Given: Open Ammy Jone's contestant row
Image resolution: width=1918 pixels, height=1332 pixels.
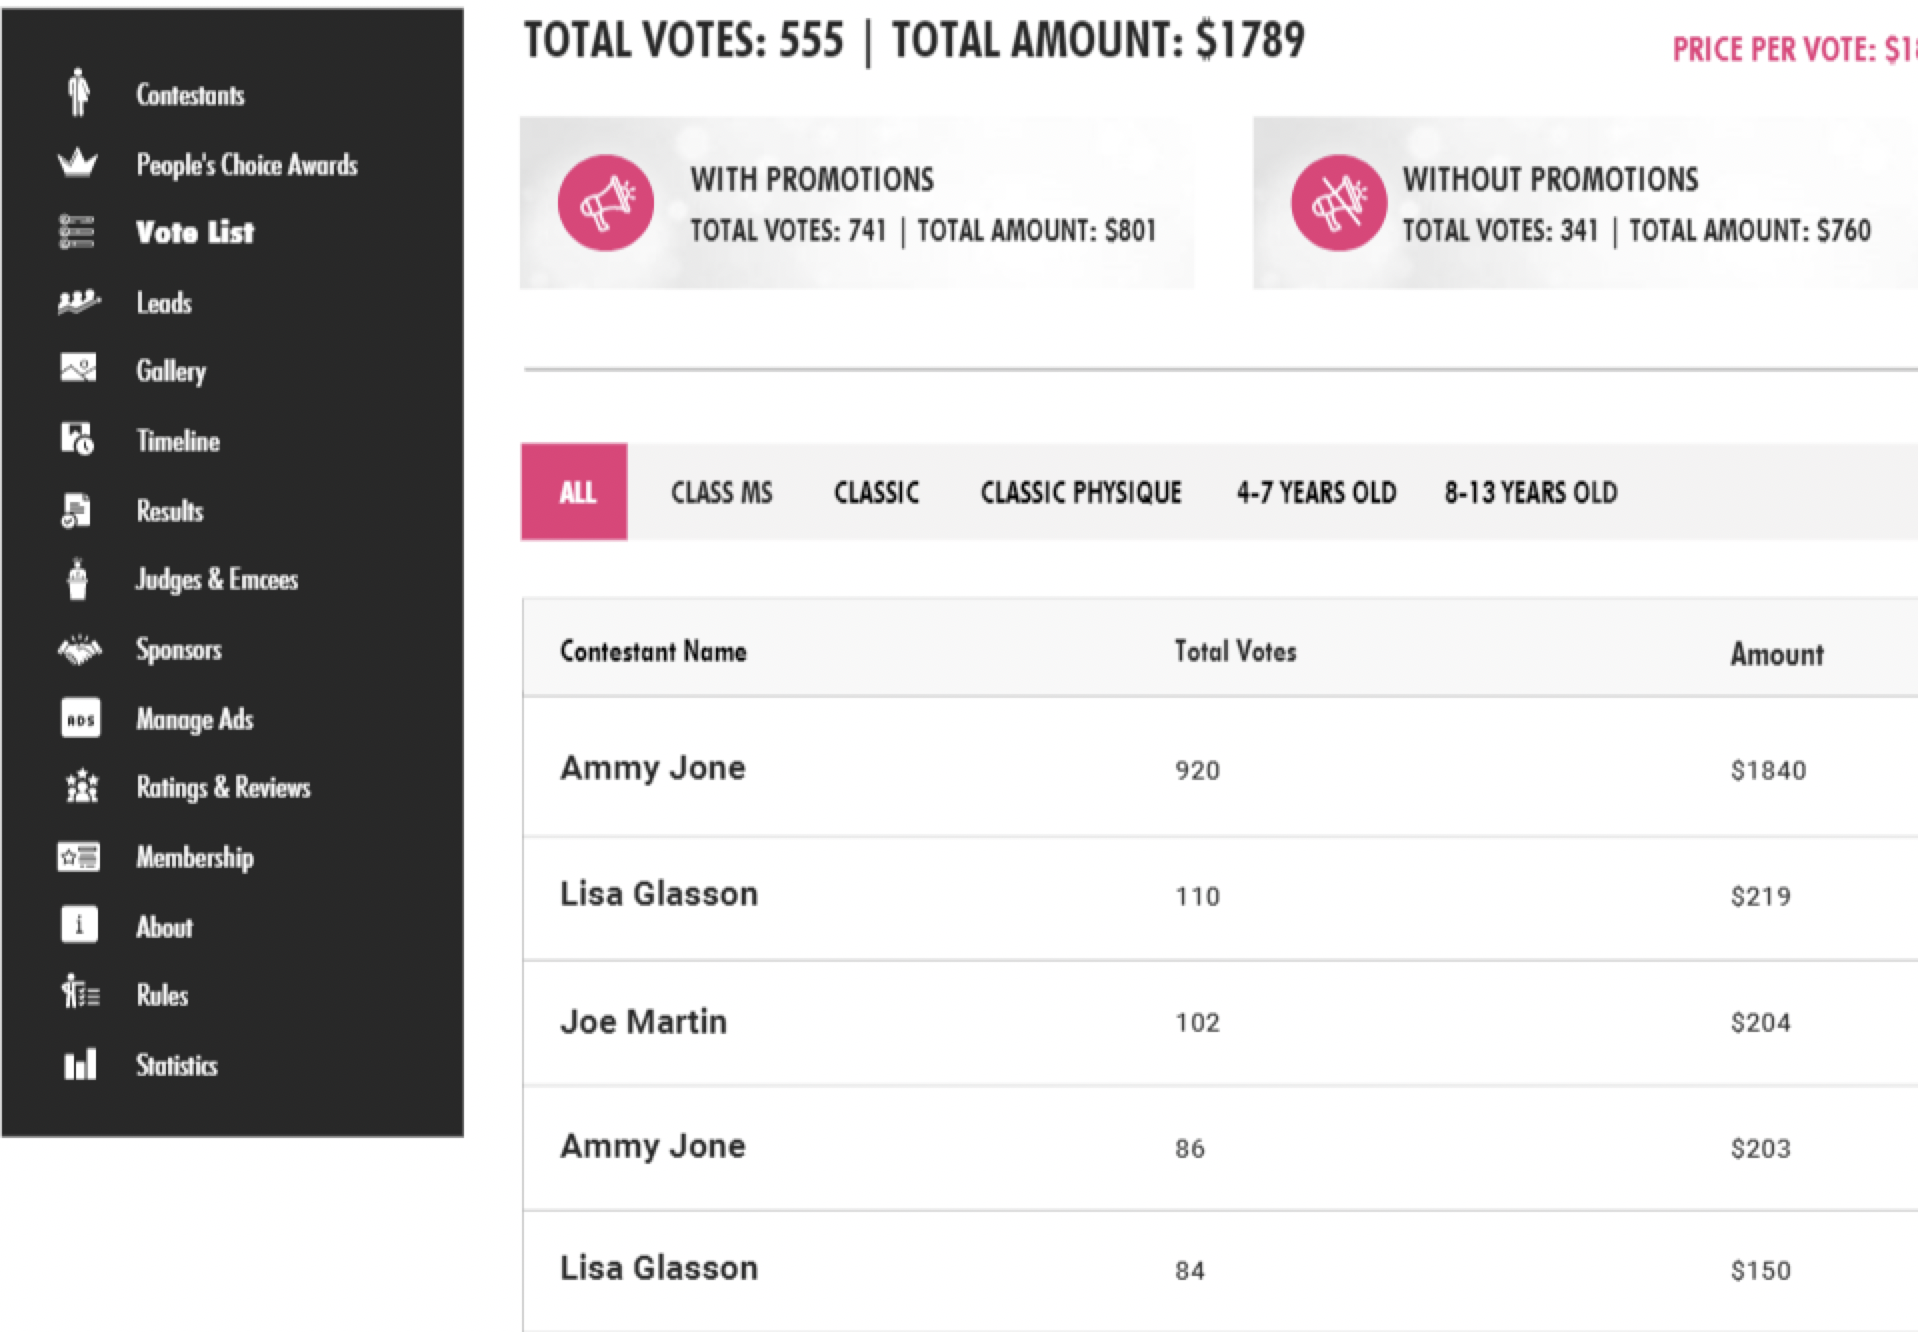Looking at the screenshot, I should coord(654,768).
